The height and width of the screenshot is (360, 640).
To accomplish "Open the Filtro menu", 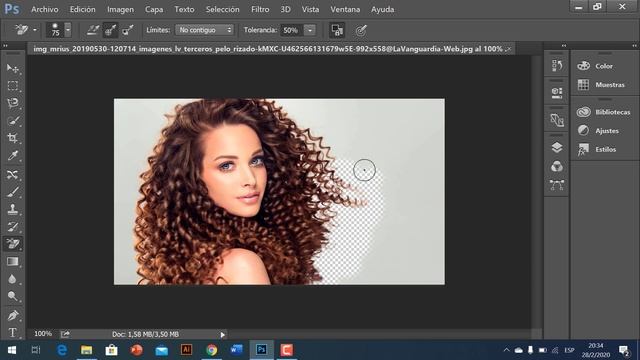I will pos(260,9).
